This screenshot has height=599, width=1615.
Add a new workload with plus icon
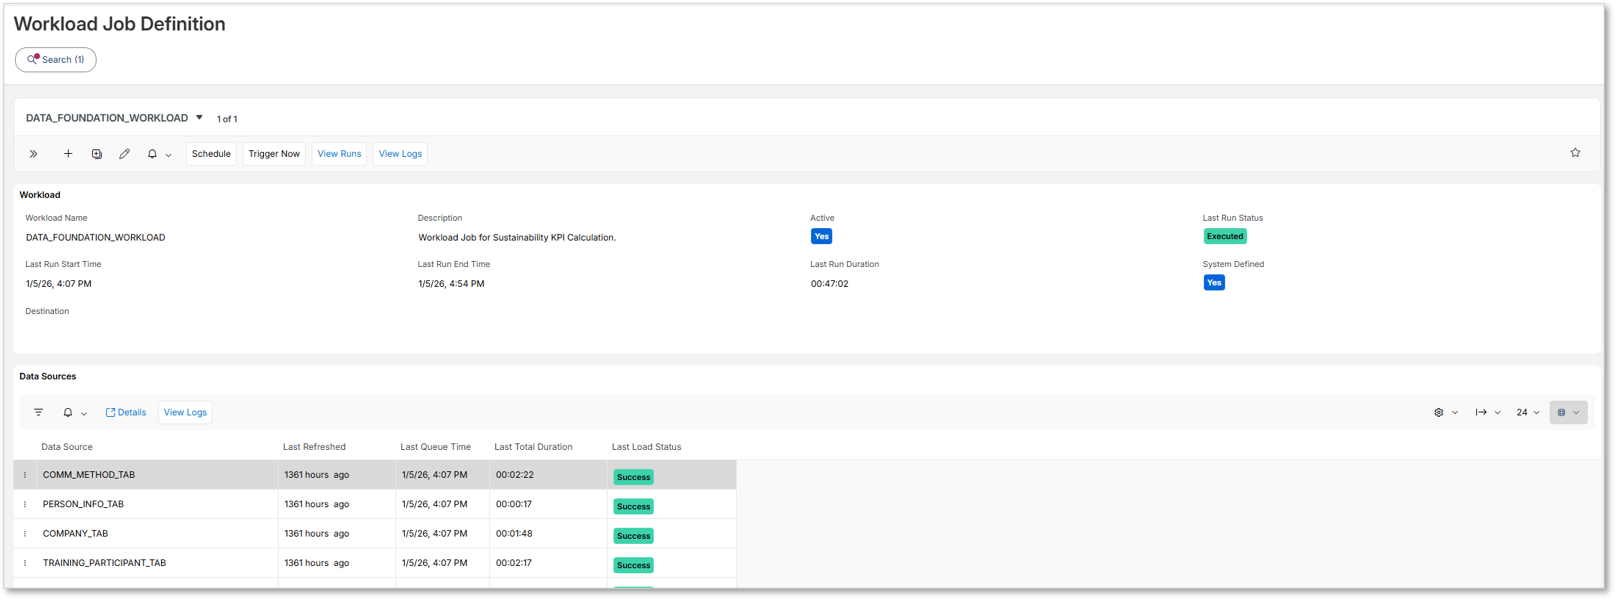(x=68, y=154)
